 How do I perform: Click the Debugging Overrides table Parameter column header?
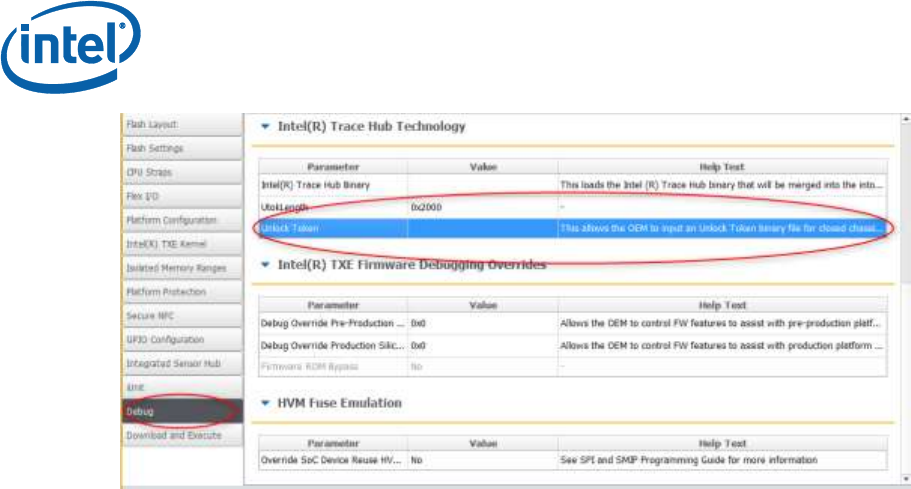[333, 305]
